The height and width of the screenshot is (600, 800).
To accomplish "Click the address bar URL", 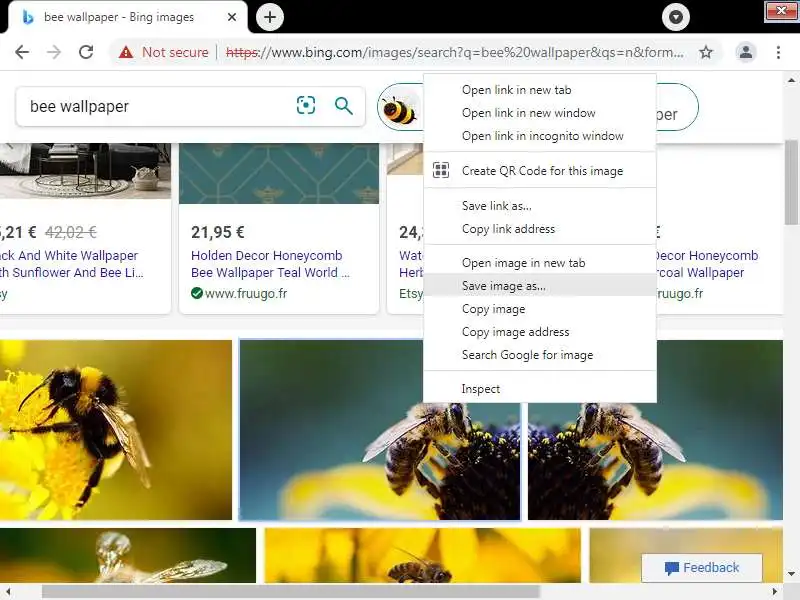I will tap(454, 52).
